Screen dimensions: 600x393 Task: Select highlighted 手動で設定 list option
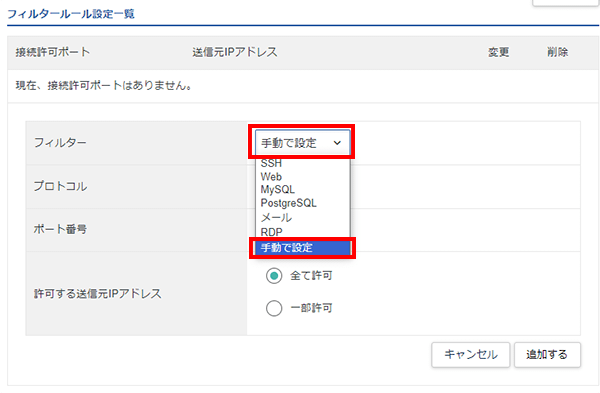click(x=302, y=248)
